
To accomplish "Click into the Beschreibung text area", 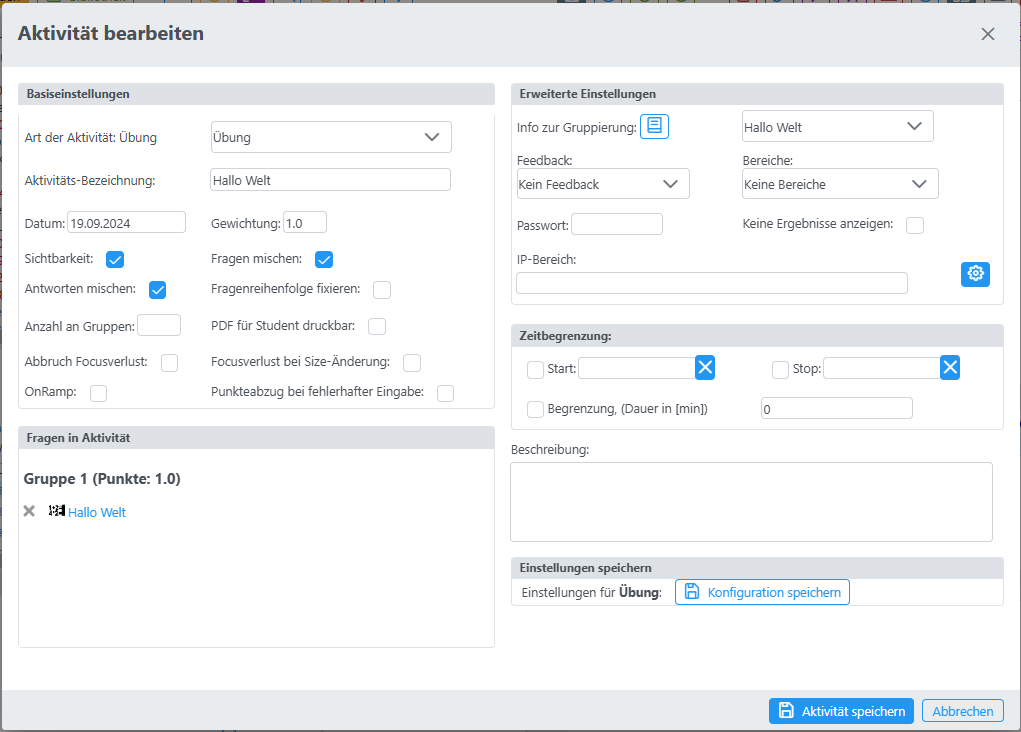I will tap(751, 501).
